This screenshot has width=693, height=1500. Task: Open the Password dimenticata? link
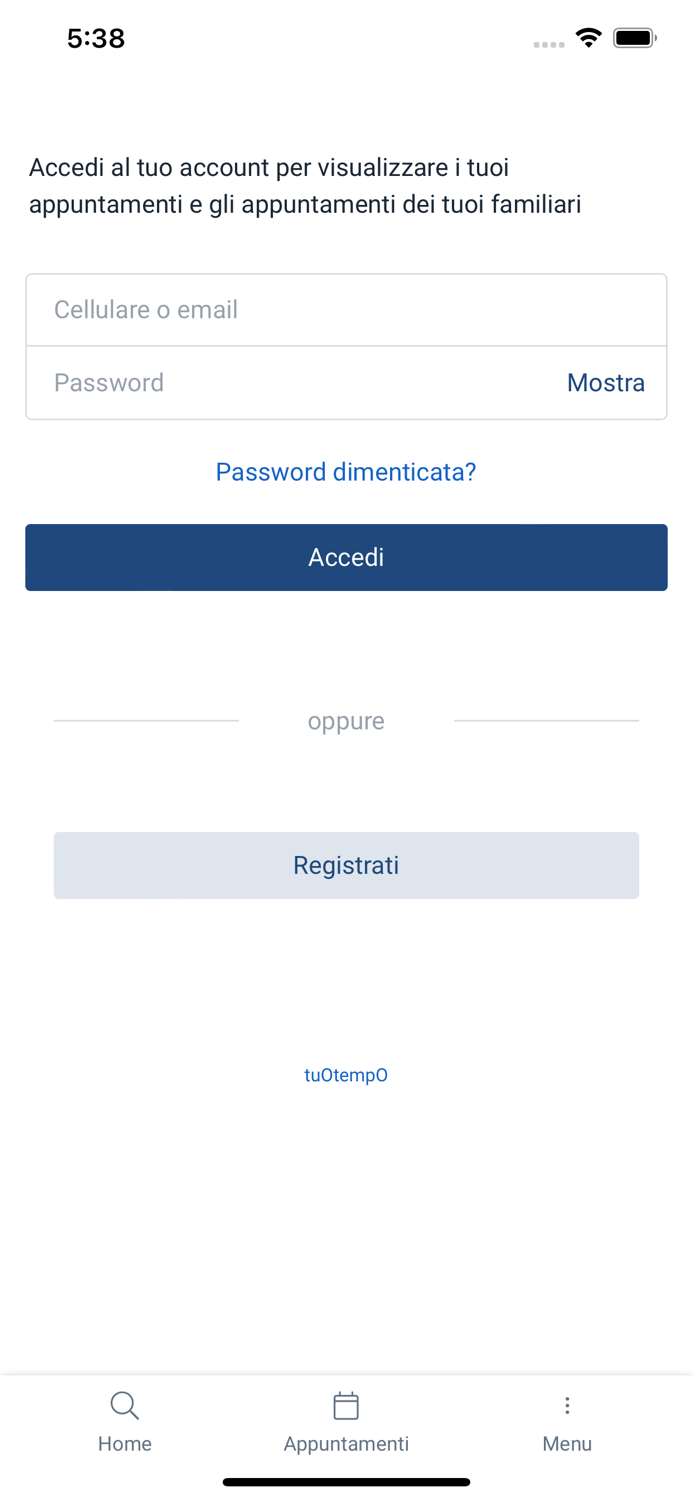point(346,471)
